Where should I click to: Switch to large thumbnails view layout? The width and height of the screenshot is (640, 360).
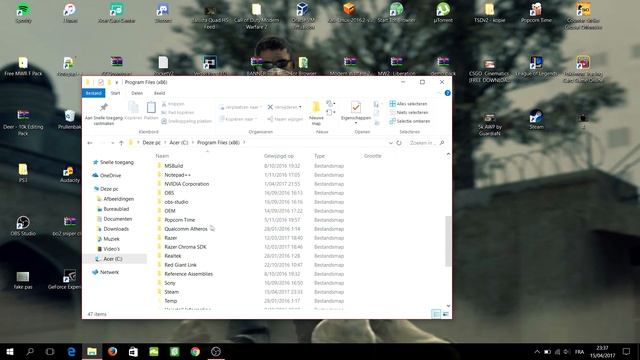[445, 314]
